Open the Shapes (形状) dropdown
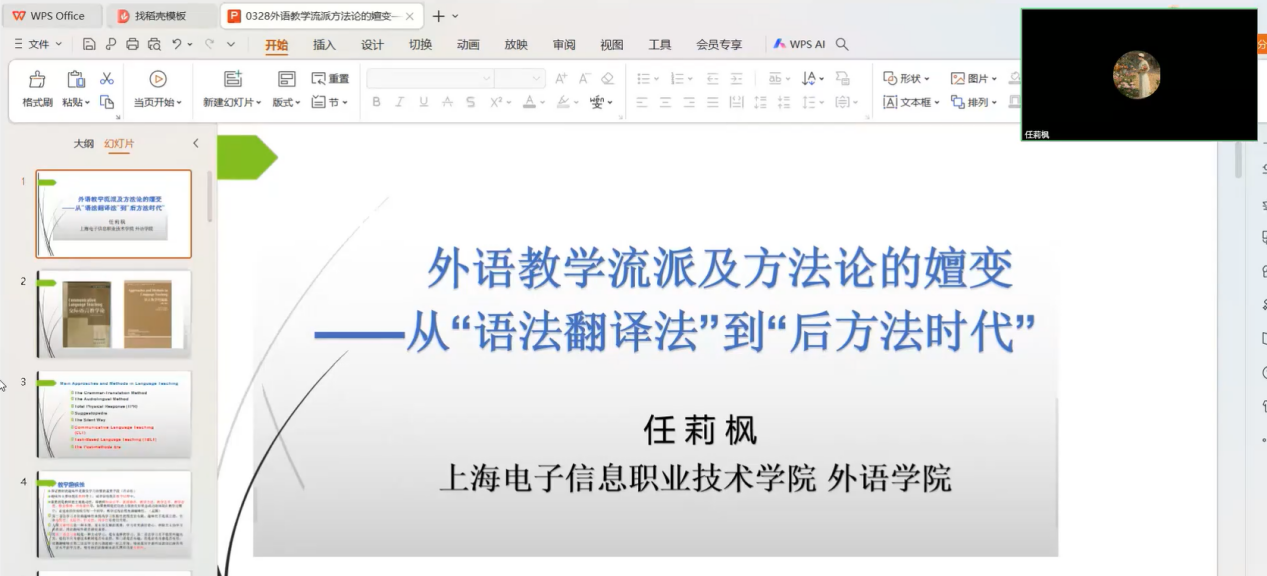 click(x=906, y=78)
